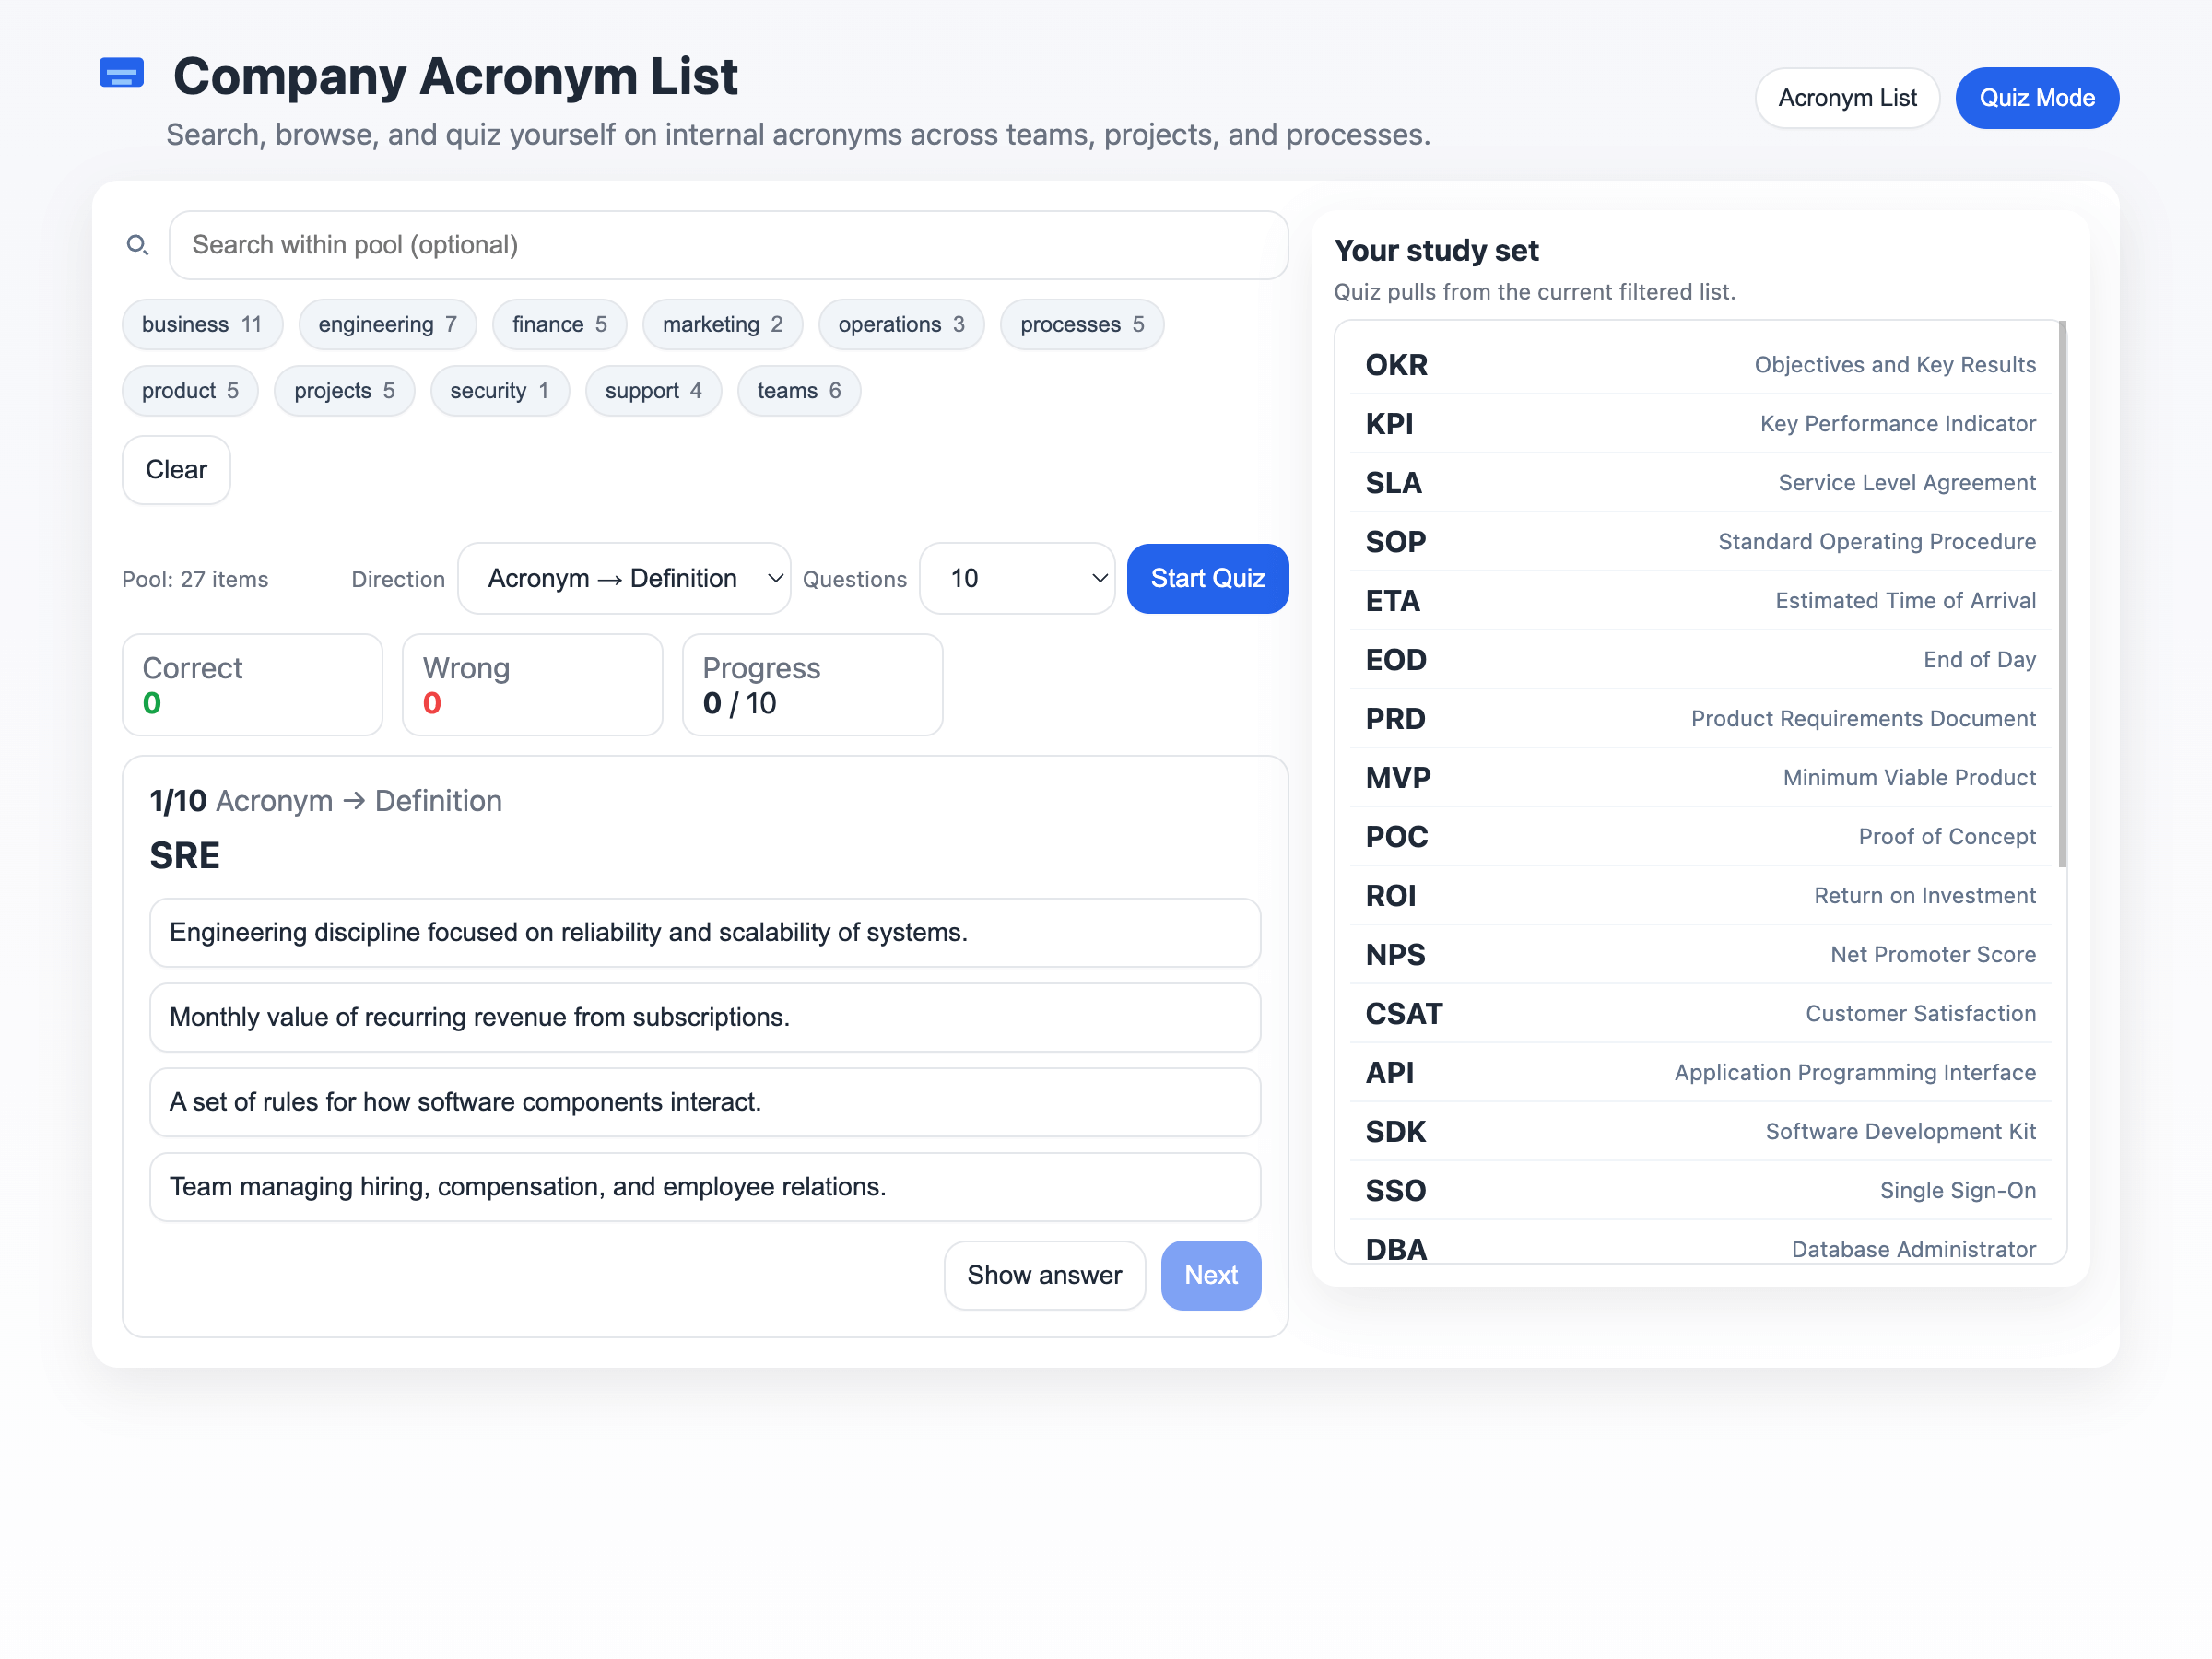Switch to the Acronym List tab
The image size is (2212, 1659).
click(x=1846, y=98)
